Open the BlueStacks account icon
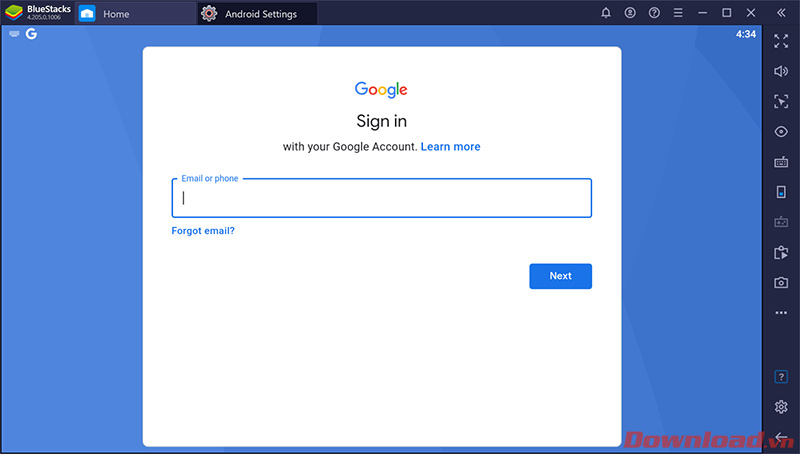The height and width of the screenshot is (454, 800). (630, 13)
